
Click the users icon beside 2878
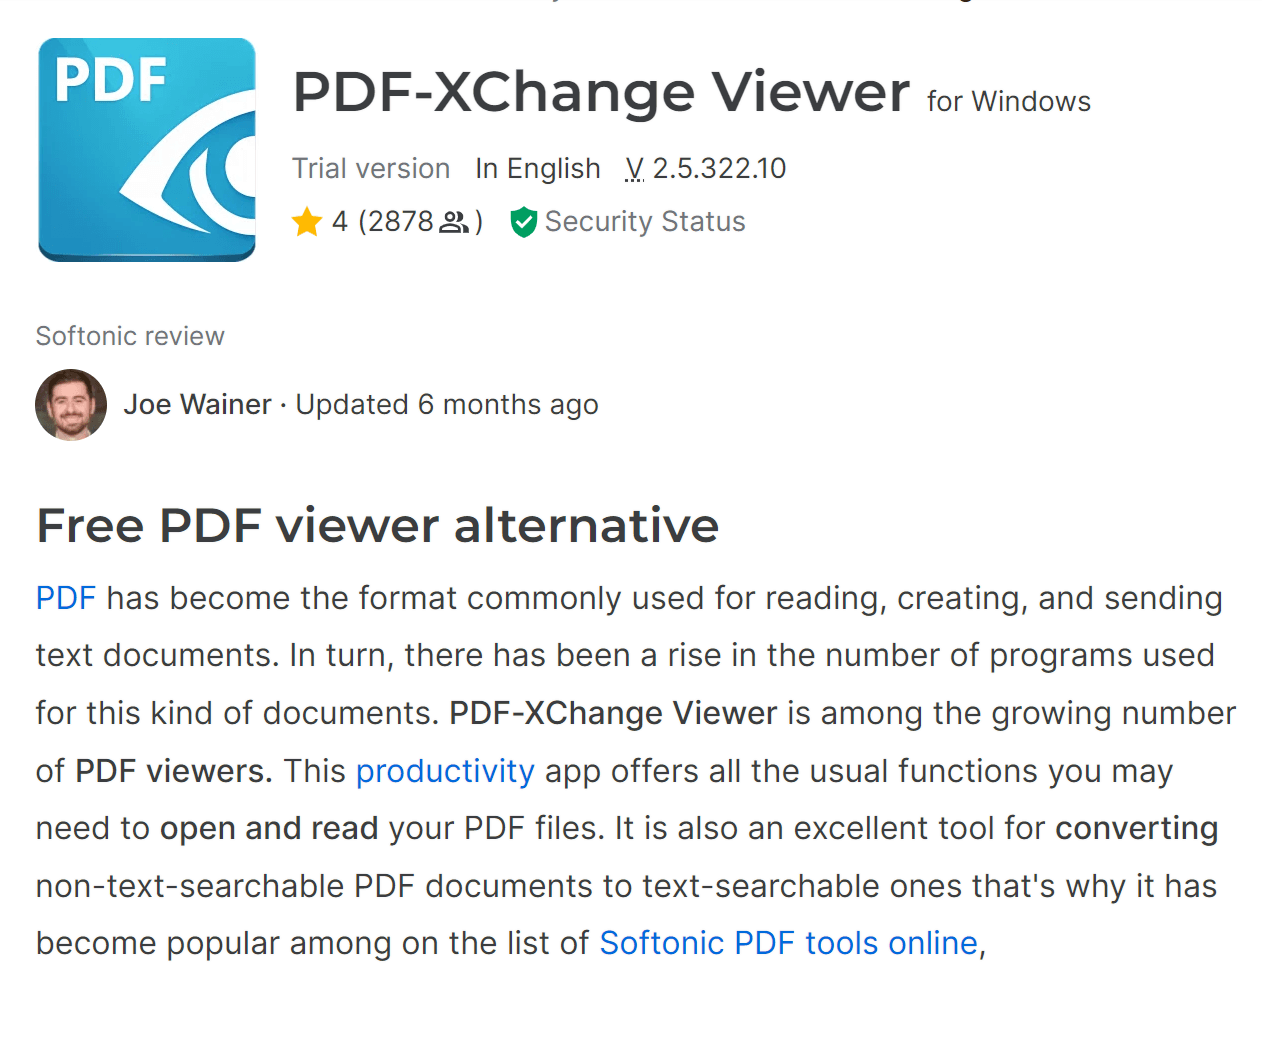454,222
